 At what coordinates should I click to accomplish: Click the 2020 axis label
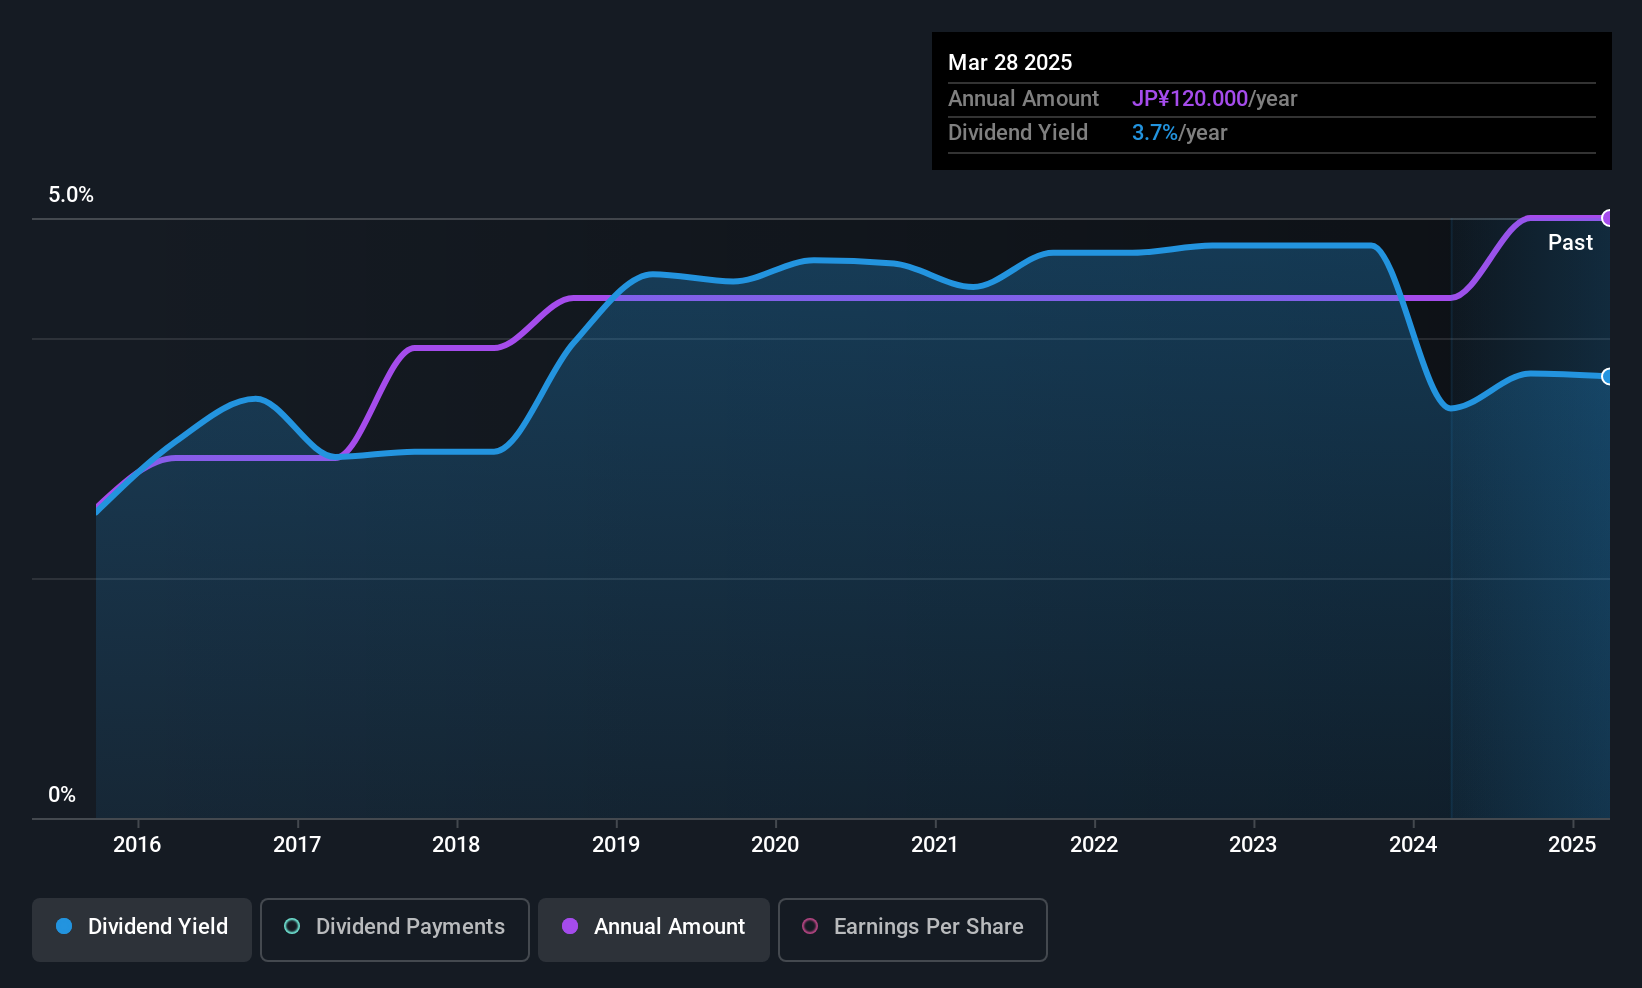click(775, 844)
